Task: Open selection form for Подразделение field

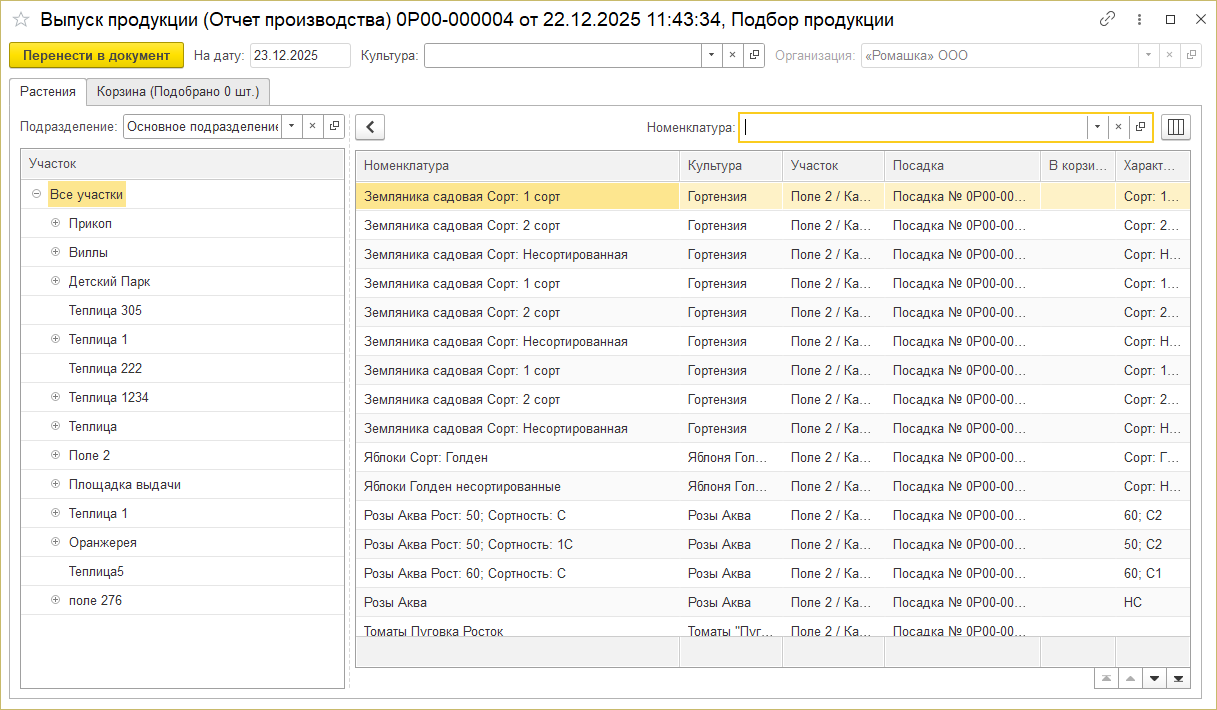Action: [x=334, y=126]
